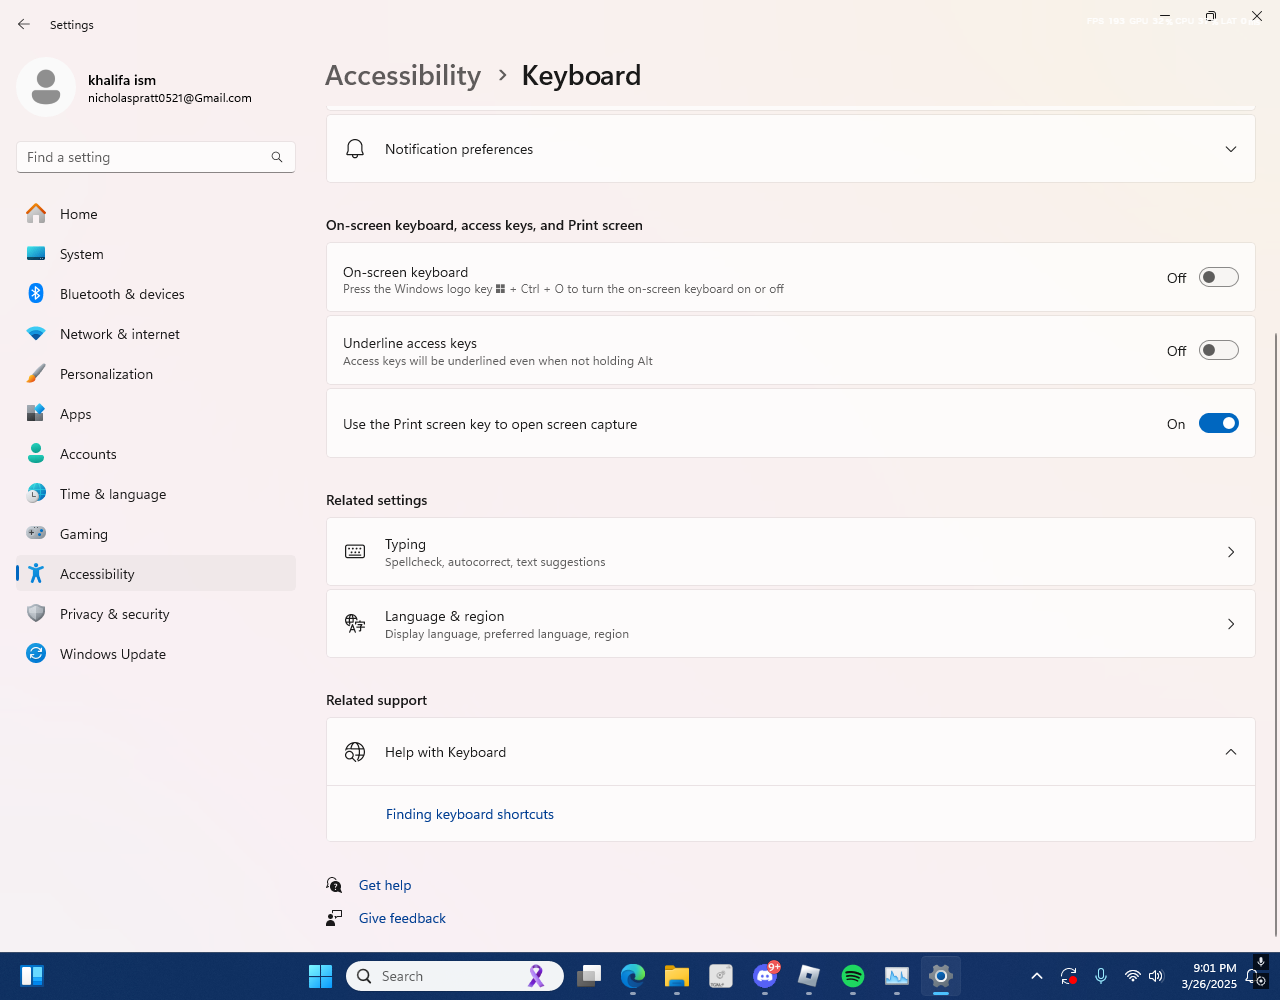Click the user profile avatar picture
This screenshot has height=1000, width=1280.
pyautogui.click(x=46, y=87)
